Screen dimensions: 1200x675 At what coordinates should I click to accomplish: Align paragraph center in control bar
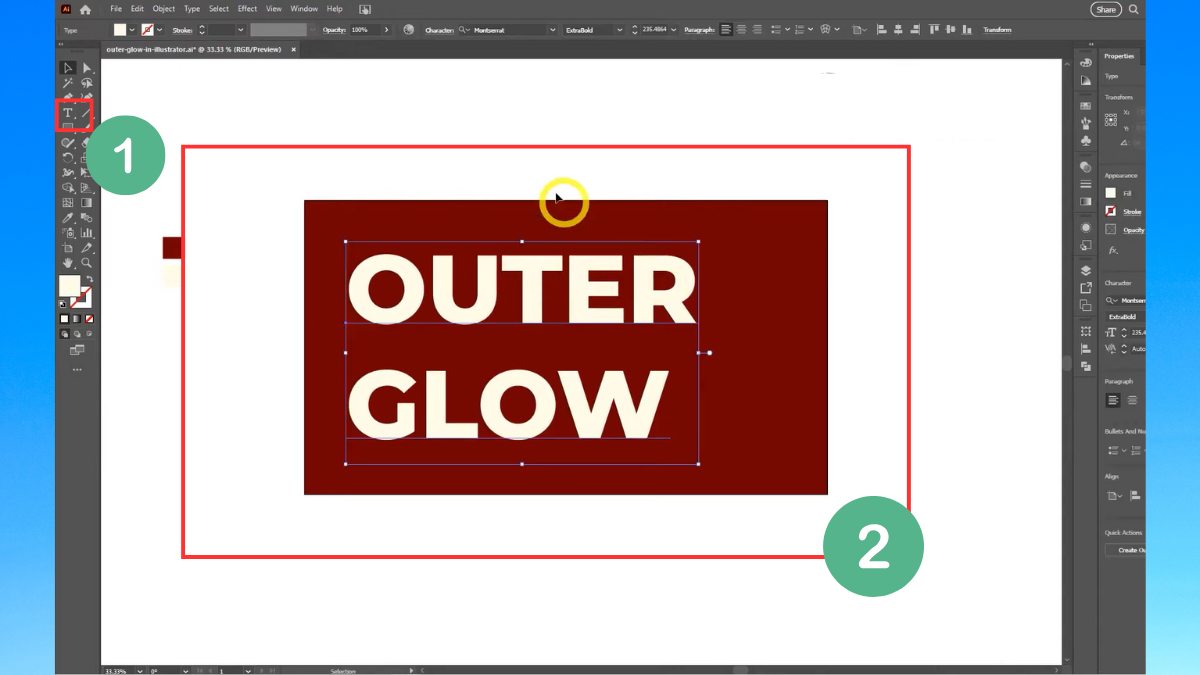(742, 30)
